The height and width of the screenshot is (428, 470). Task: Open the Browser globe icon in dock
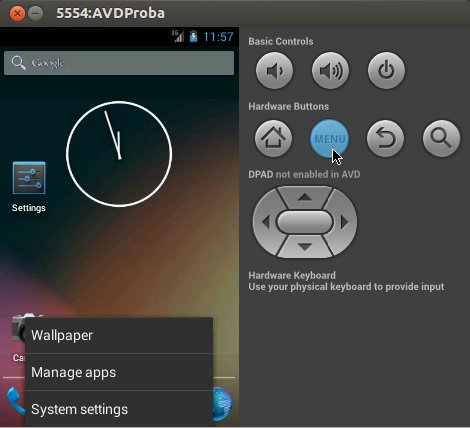click(x=223, y=403)
